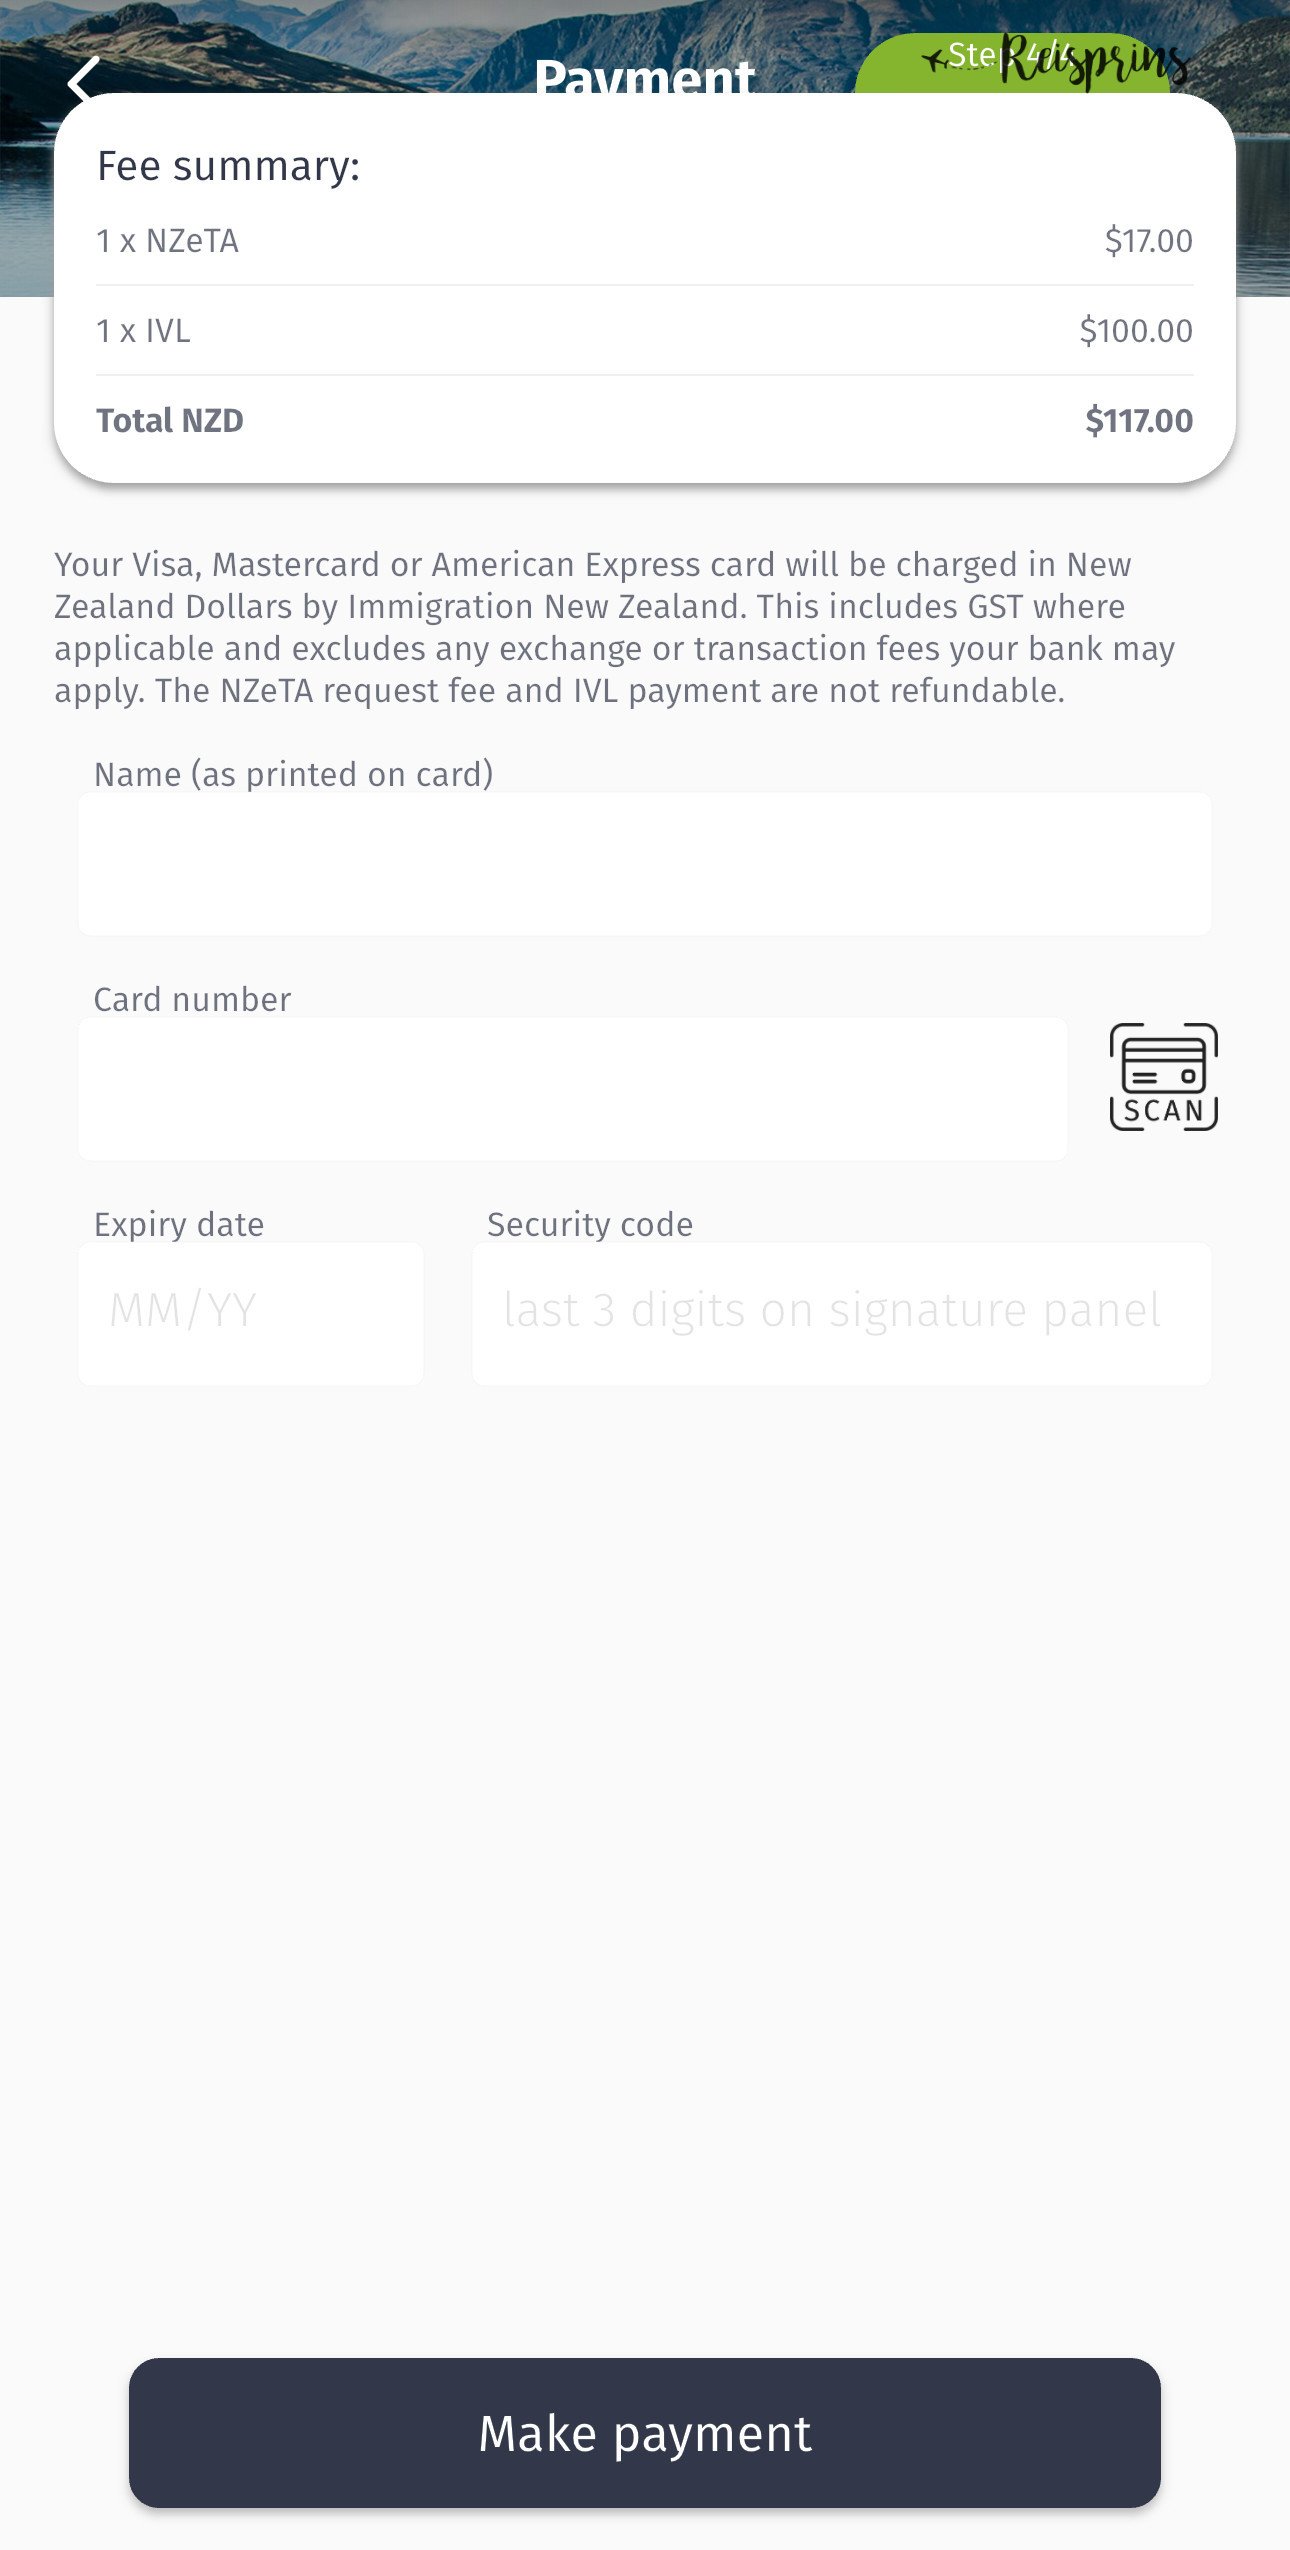Focus the Security code input field
Image resolution: width=1290 pixels, height=2550 pixels.
tap(841, 1313)
